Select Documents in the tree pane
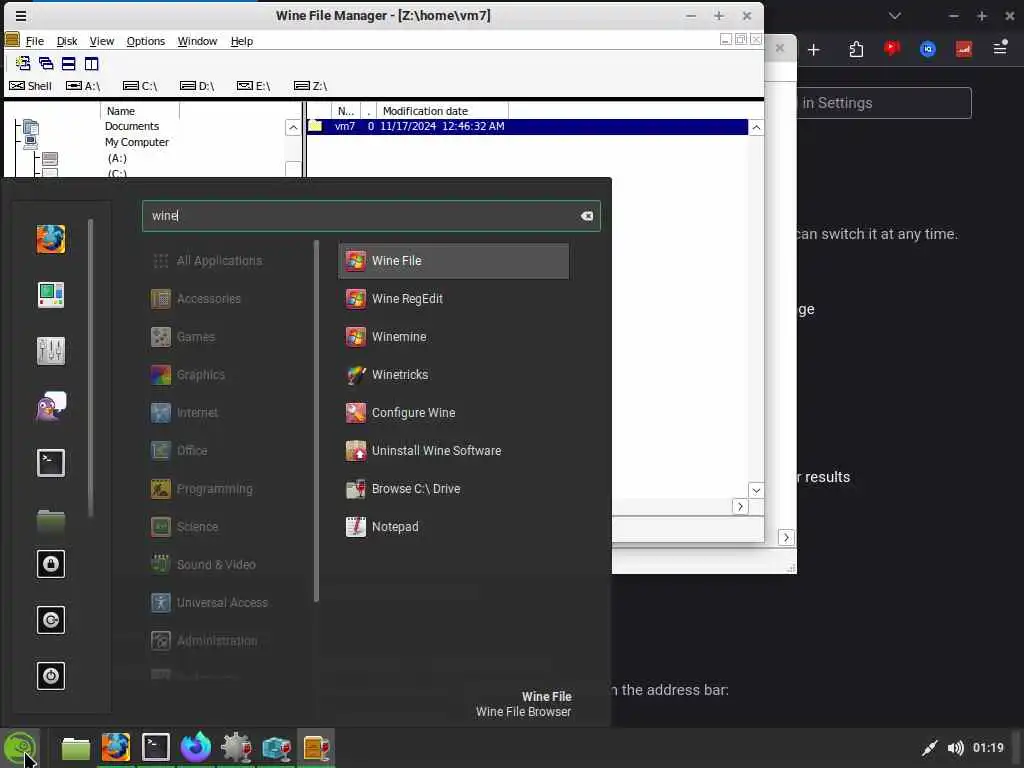 tap(132, 126)
